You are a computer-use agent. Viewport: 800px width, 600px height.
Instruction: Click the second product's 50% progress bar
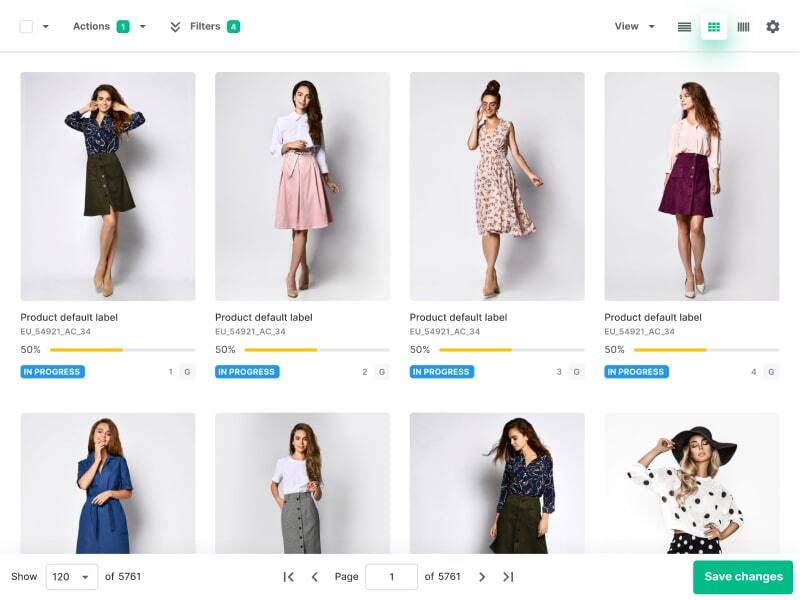point(315,350)
